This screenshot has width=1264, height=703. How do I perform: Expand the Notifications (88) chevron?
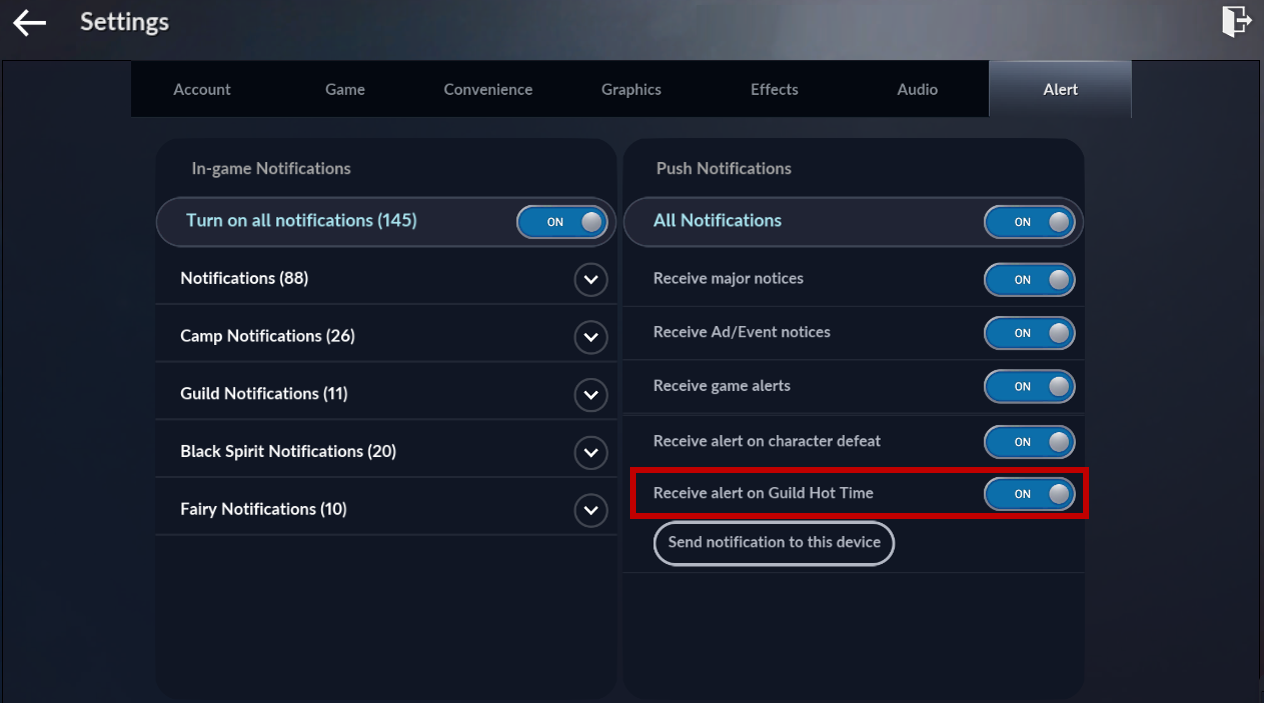[x=590, y=279]
